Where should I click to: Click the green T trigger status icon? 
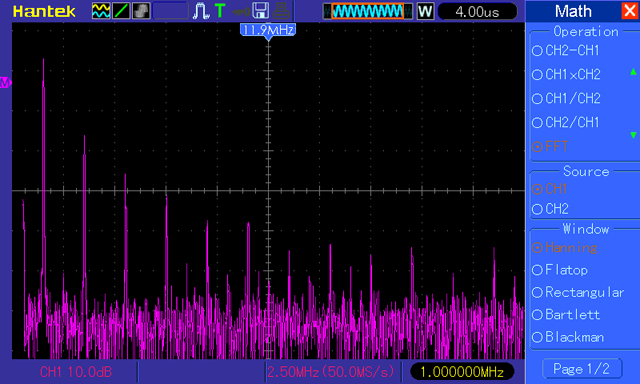(x=220, y=11)
